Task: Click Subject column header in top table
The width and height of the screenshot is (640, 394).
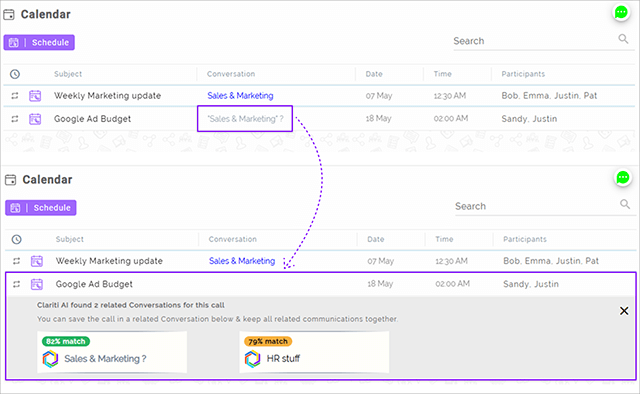Action: 68,74
